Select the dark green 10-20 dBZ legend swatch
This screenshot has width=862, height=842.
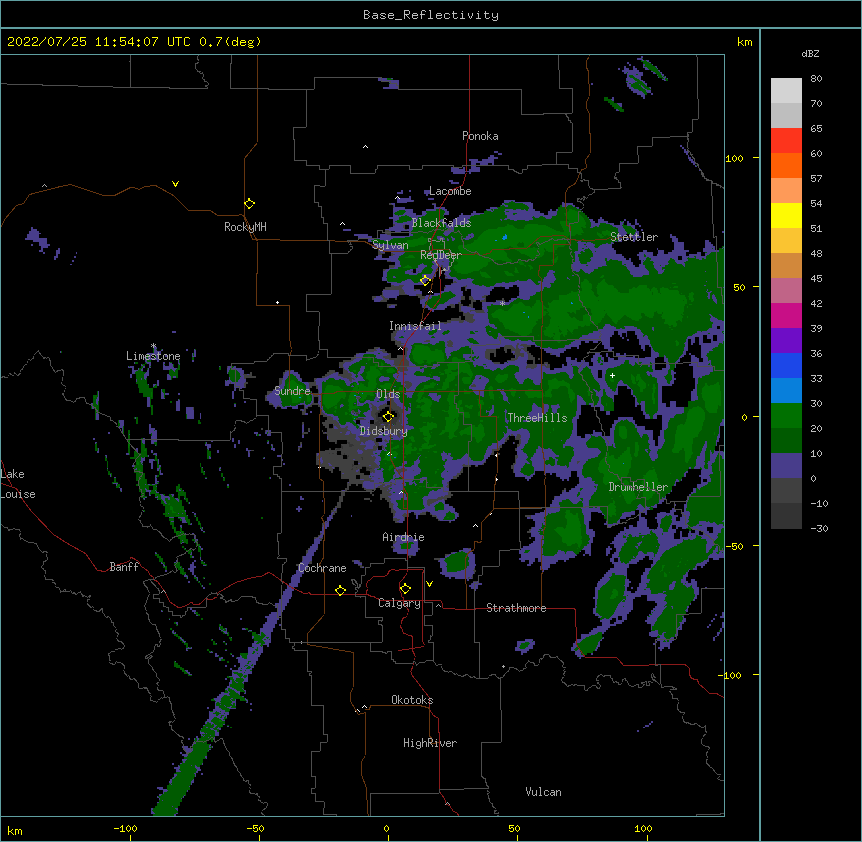click(786, 441)
